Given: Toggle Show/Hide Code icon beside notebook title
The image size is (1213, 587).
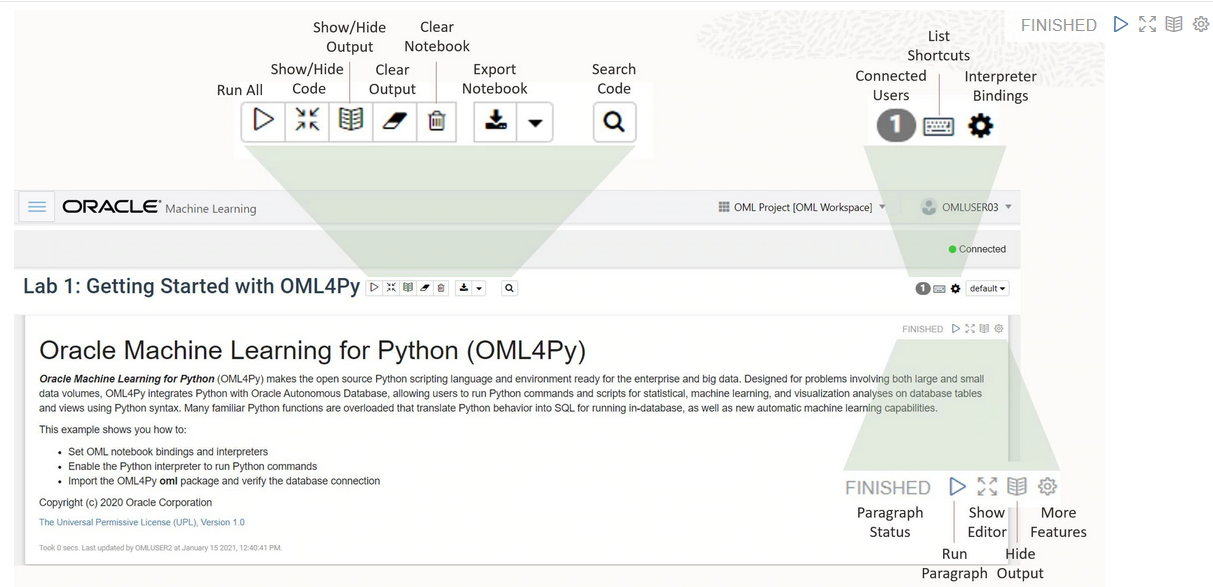Looking at the screenshot, I should point(391,288).
